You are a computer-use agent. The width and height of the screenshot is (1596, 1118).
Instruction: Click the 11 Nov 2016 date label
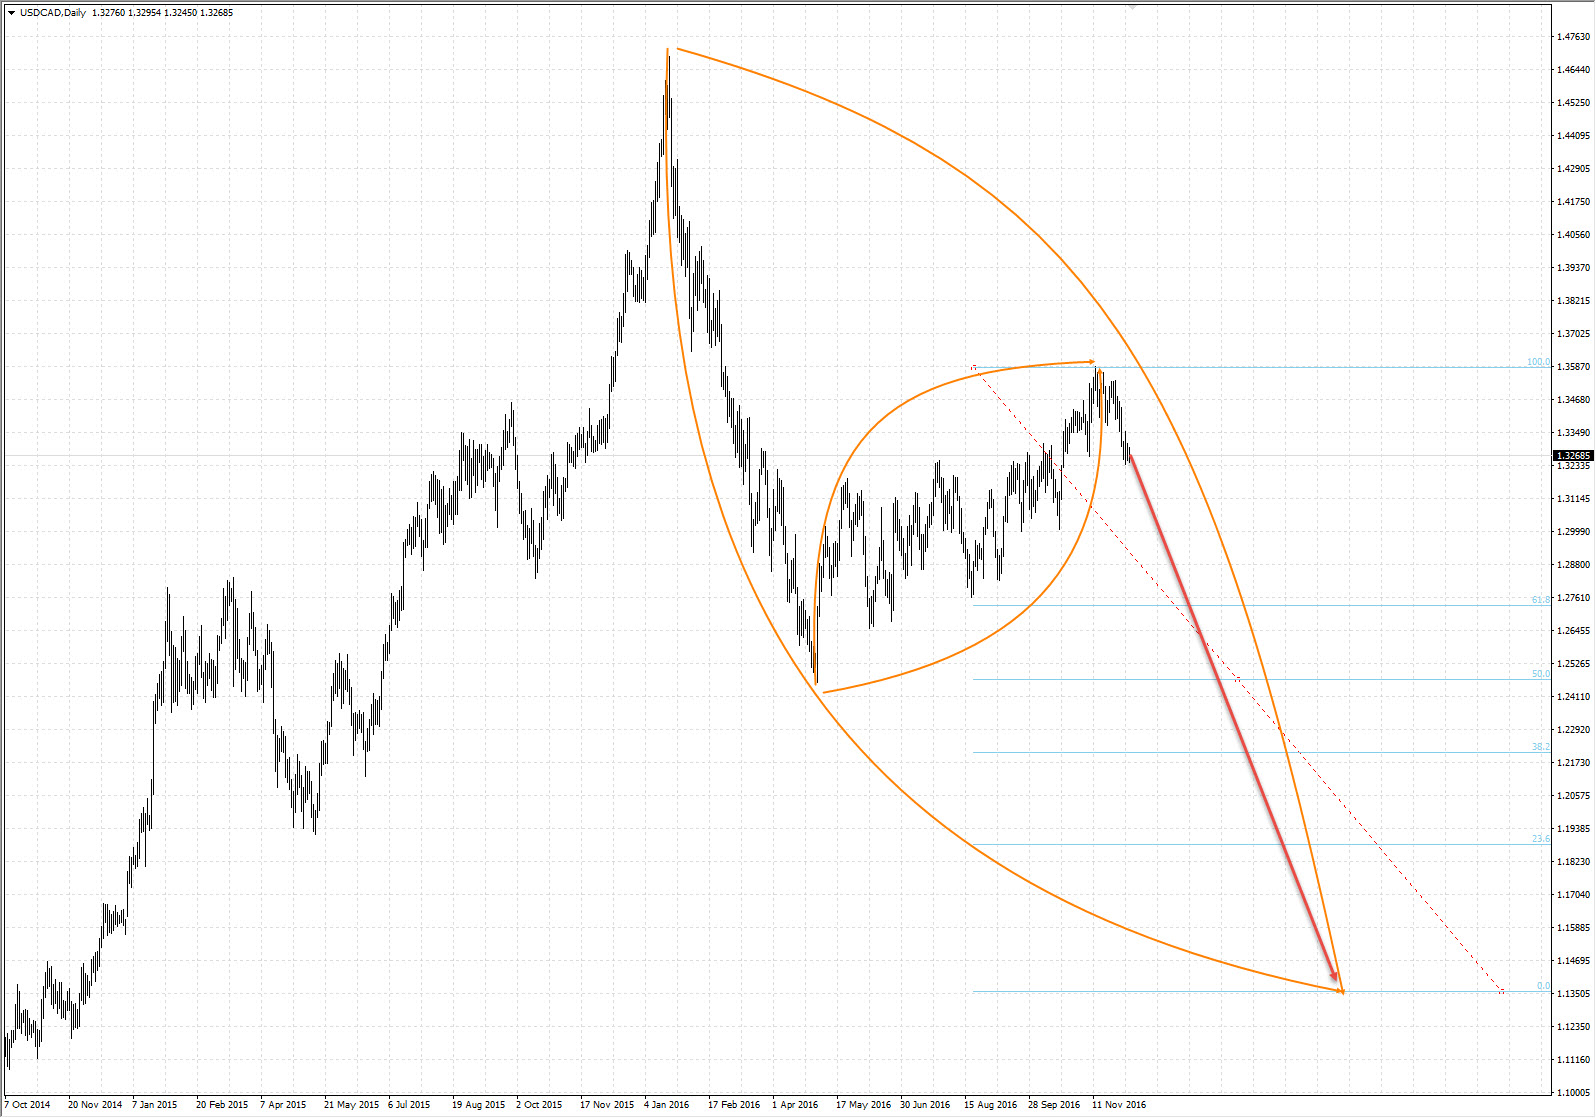(1119, 1105)
